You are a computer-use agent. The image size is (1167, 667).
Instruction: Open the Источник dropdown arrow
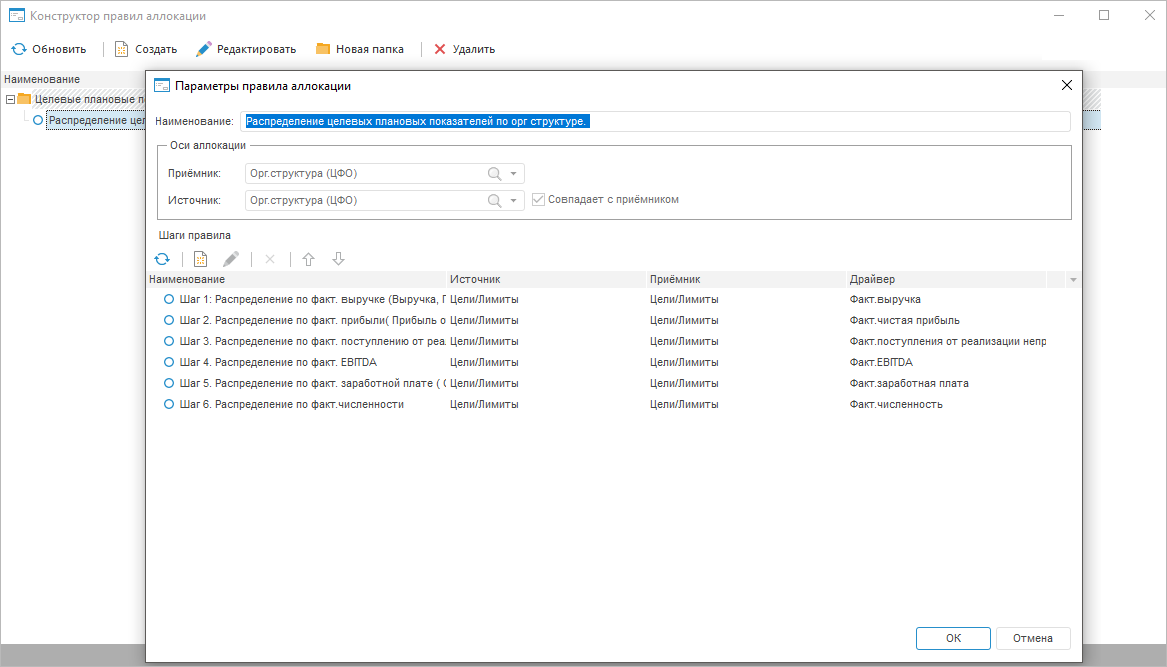[514, 200]
